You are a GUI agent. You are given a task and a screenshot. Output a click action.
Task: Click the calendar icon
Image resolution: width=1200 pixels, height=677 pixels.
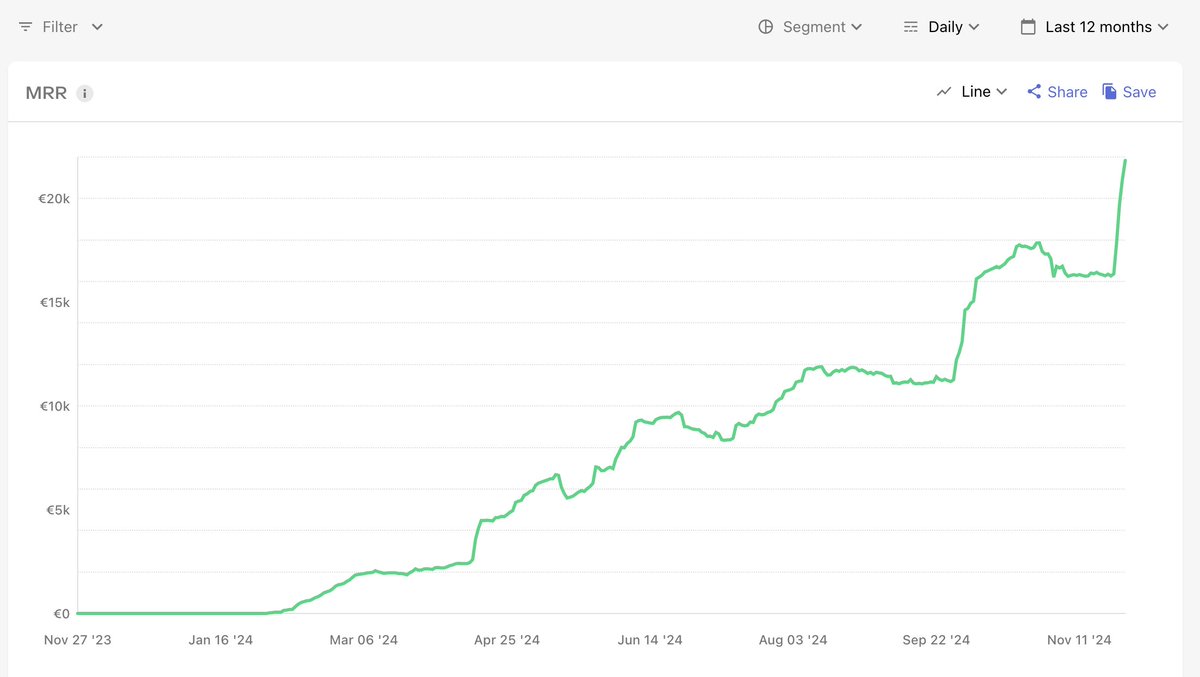[x=1028, y=27]
